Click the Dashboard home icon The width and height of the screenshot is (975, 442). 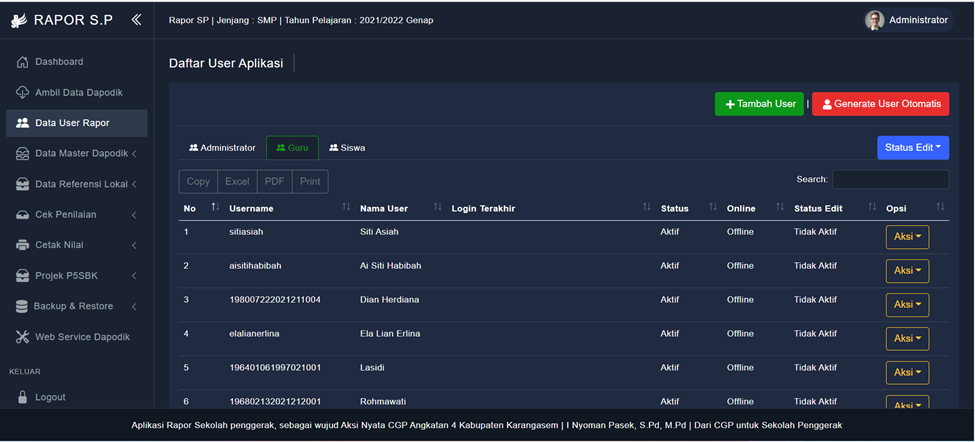click(23, 62)
